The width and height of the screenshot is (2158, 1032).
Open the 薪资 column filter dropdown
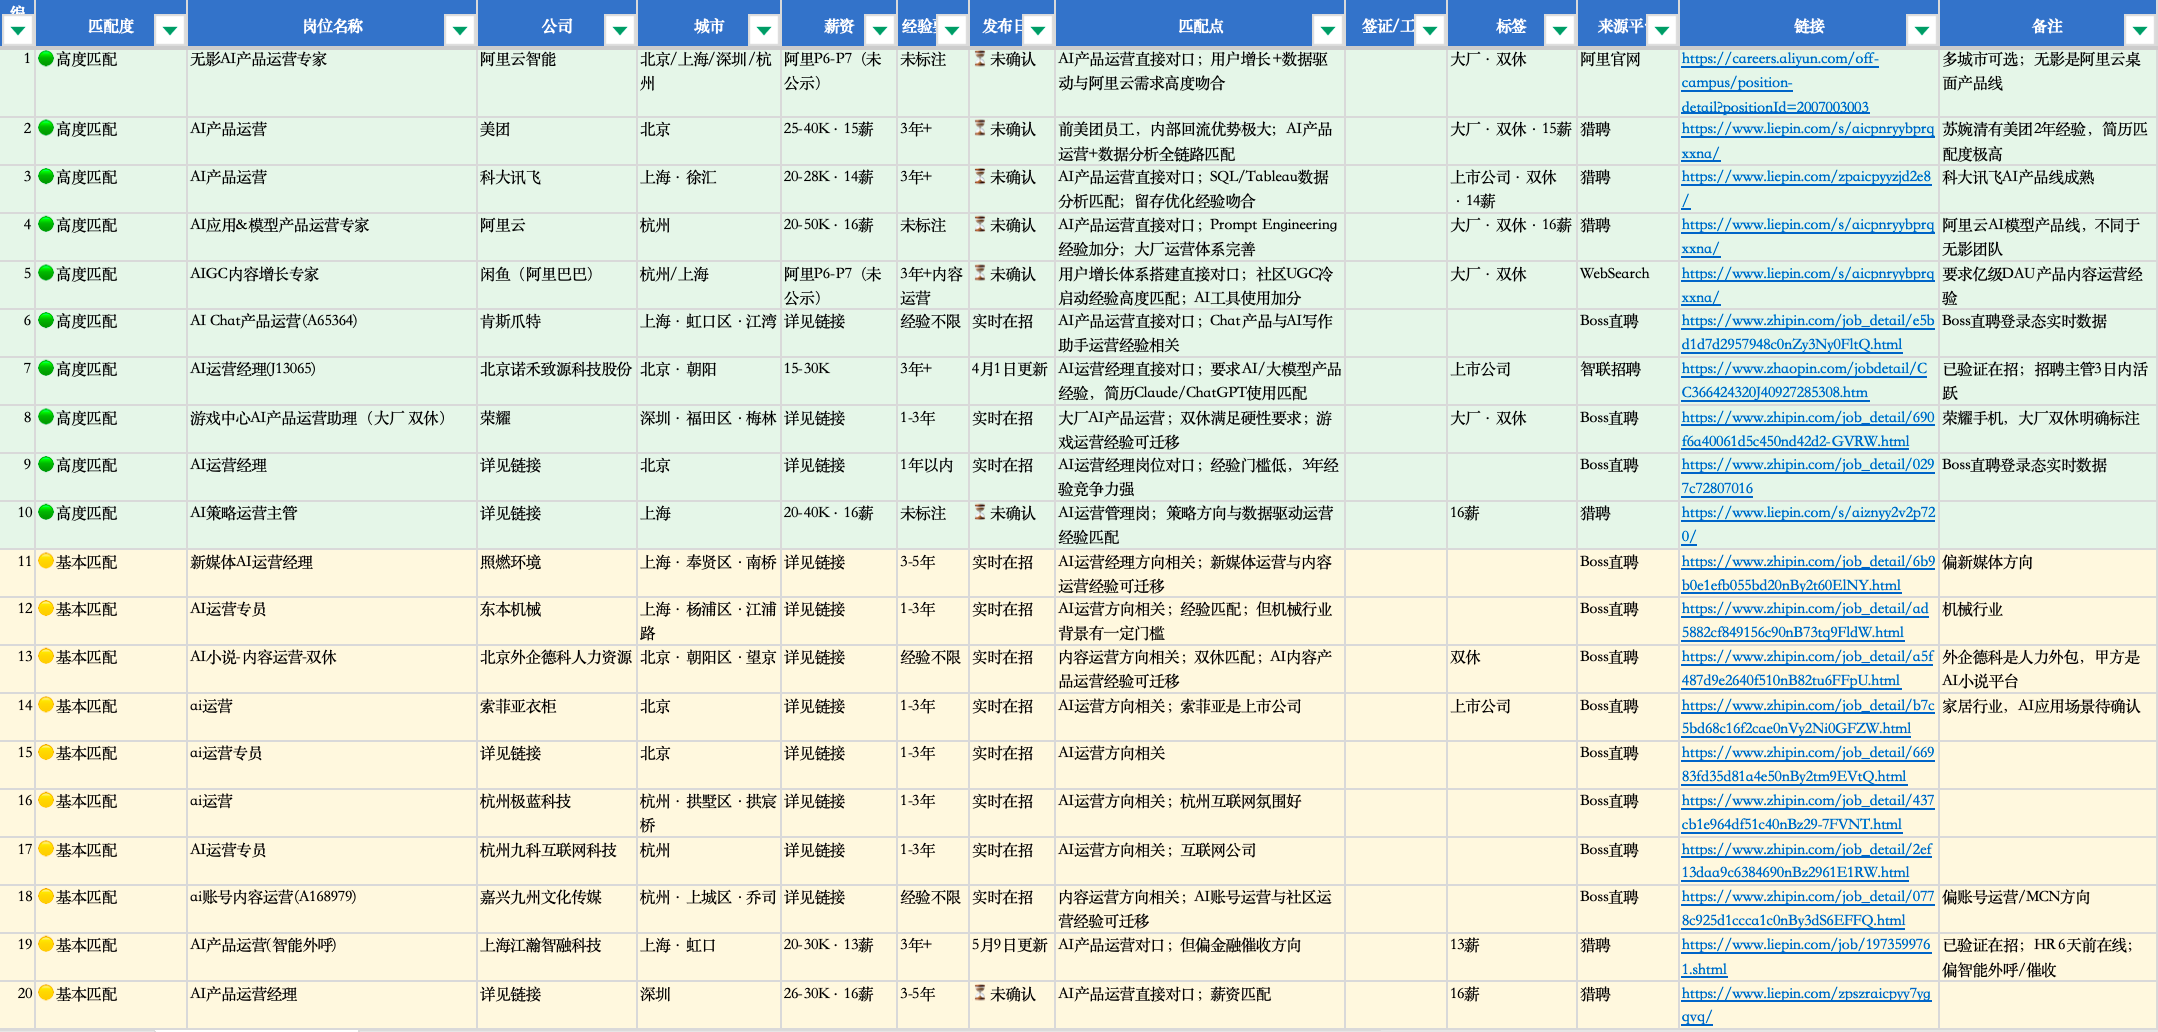pyautogui.click(x=880, y=31)
